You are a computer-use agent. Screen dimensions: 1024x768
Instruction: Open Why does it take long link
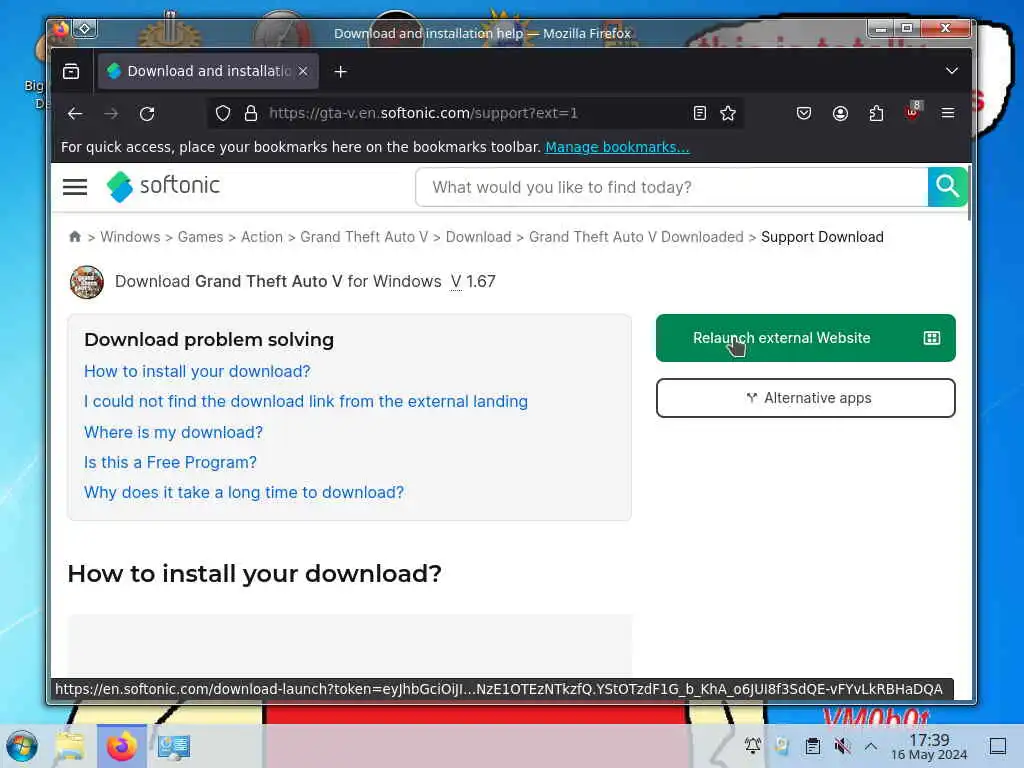click(x=244, y=492)
